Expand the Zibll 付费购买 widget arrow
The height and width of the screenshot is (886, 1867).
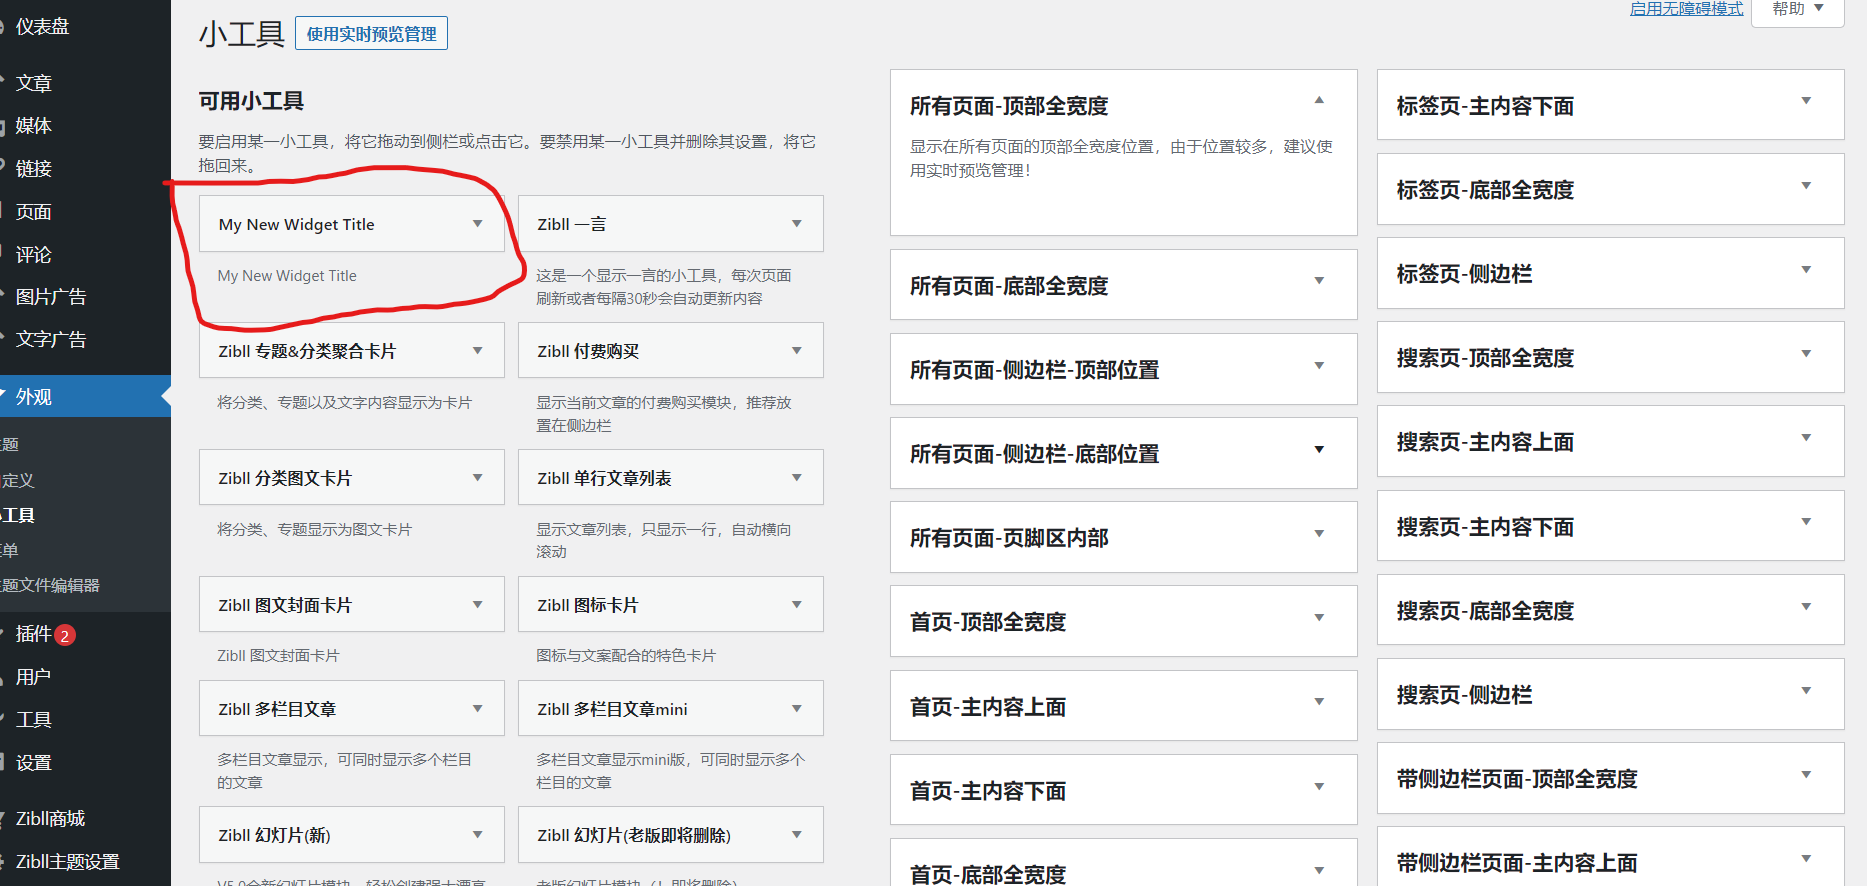point(797,351)
